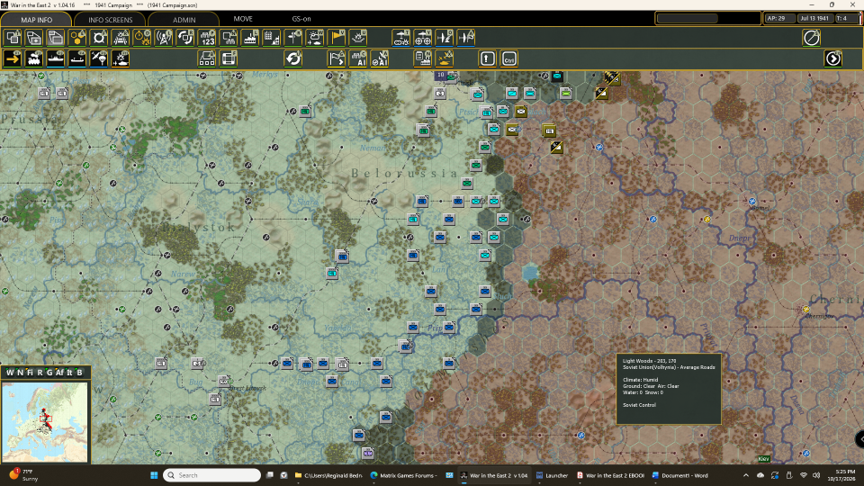864x486 pixels.
Task: Click the Sunny weather widget in taskbar
Action: [x=23, y=475]
